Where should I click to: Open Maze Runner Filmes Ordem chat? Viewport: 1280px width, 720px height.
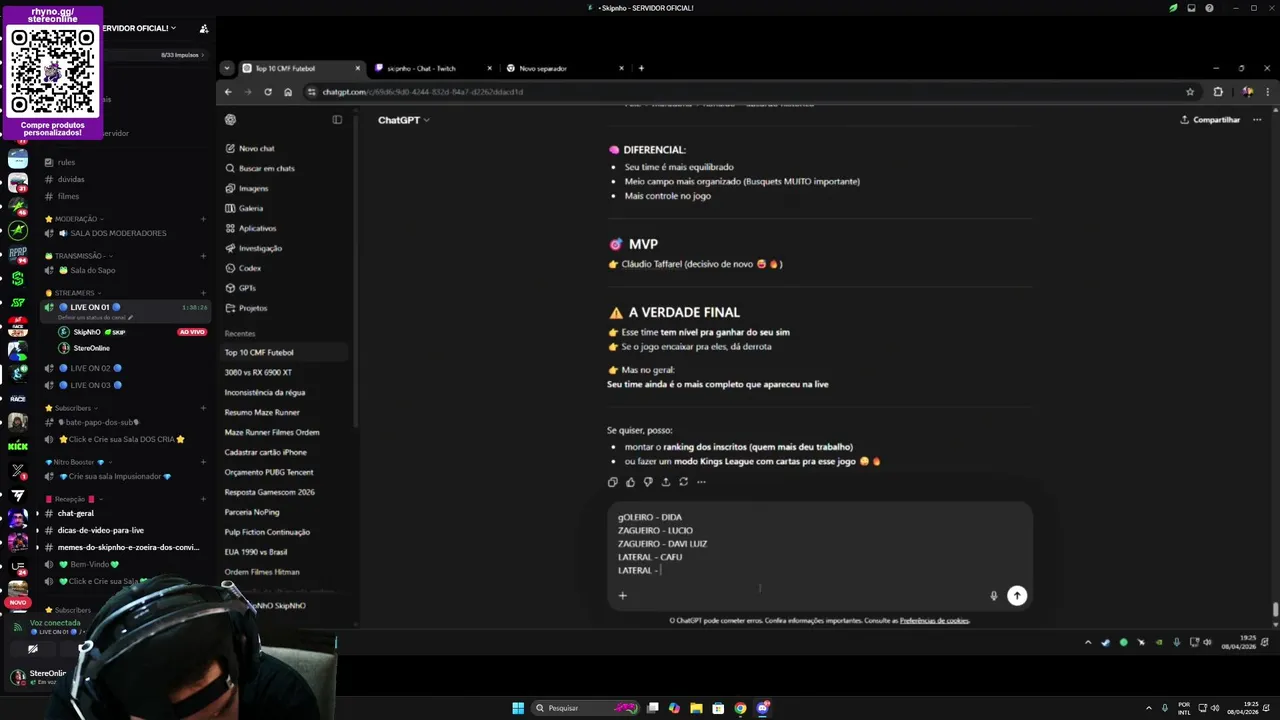(x=271, y=432)
